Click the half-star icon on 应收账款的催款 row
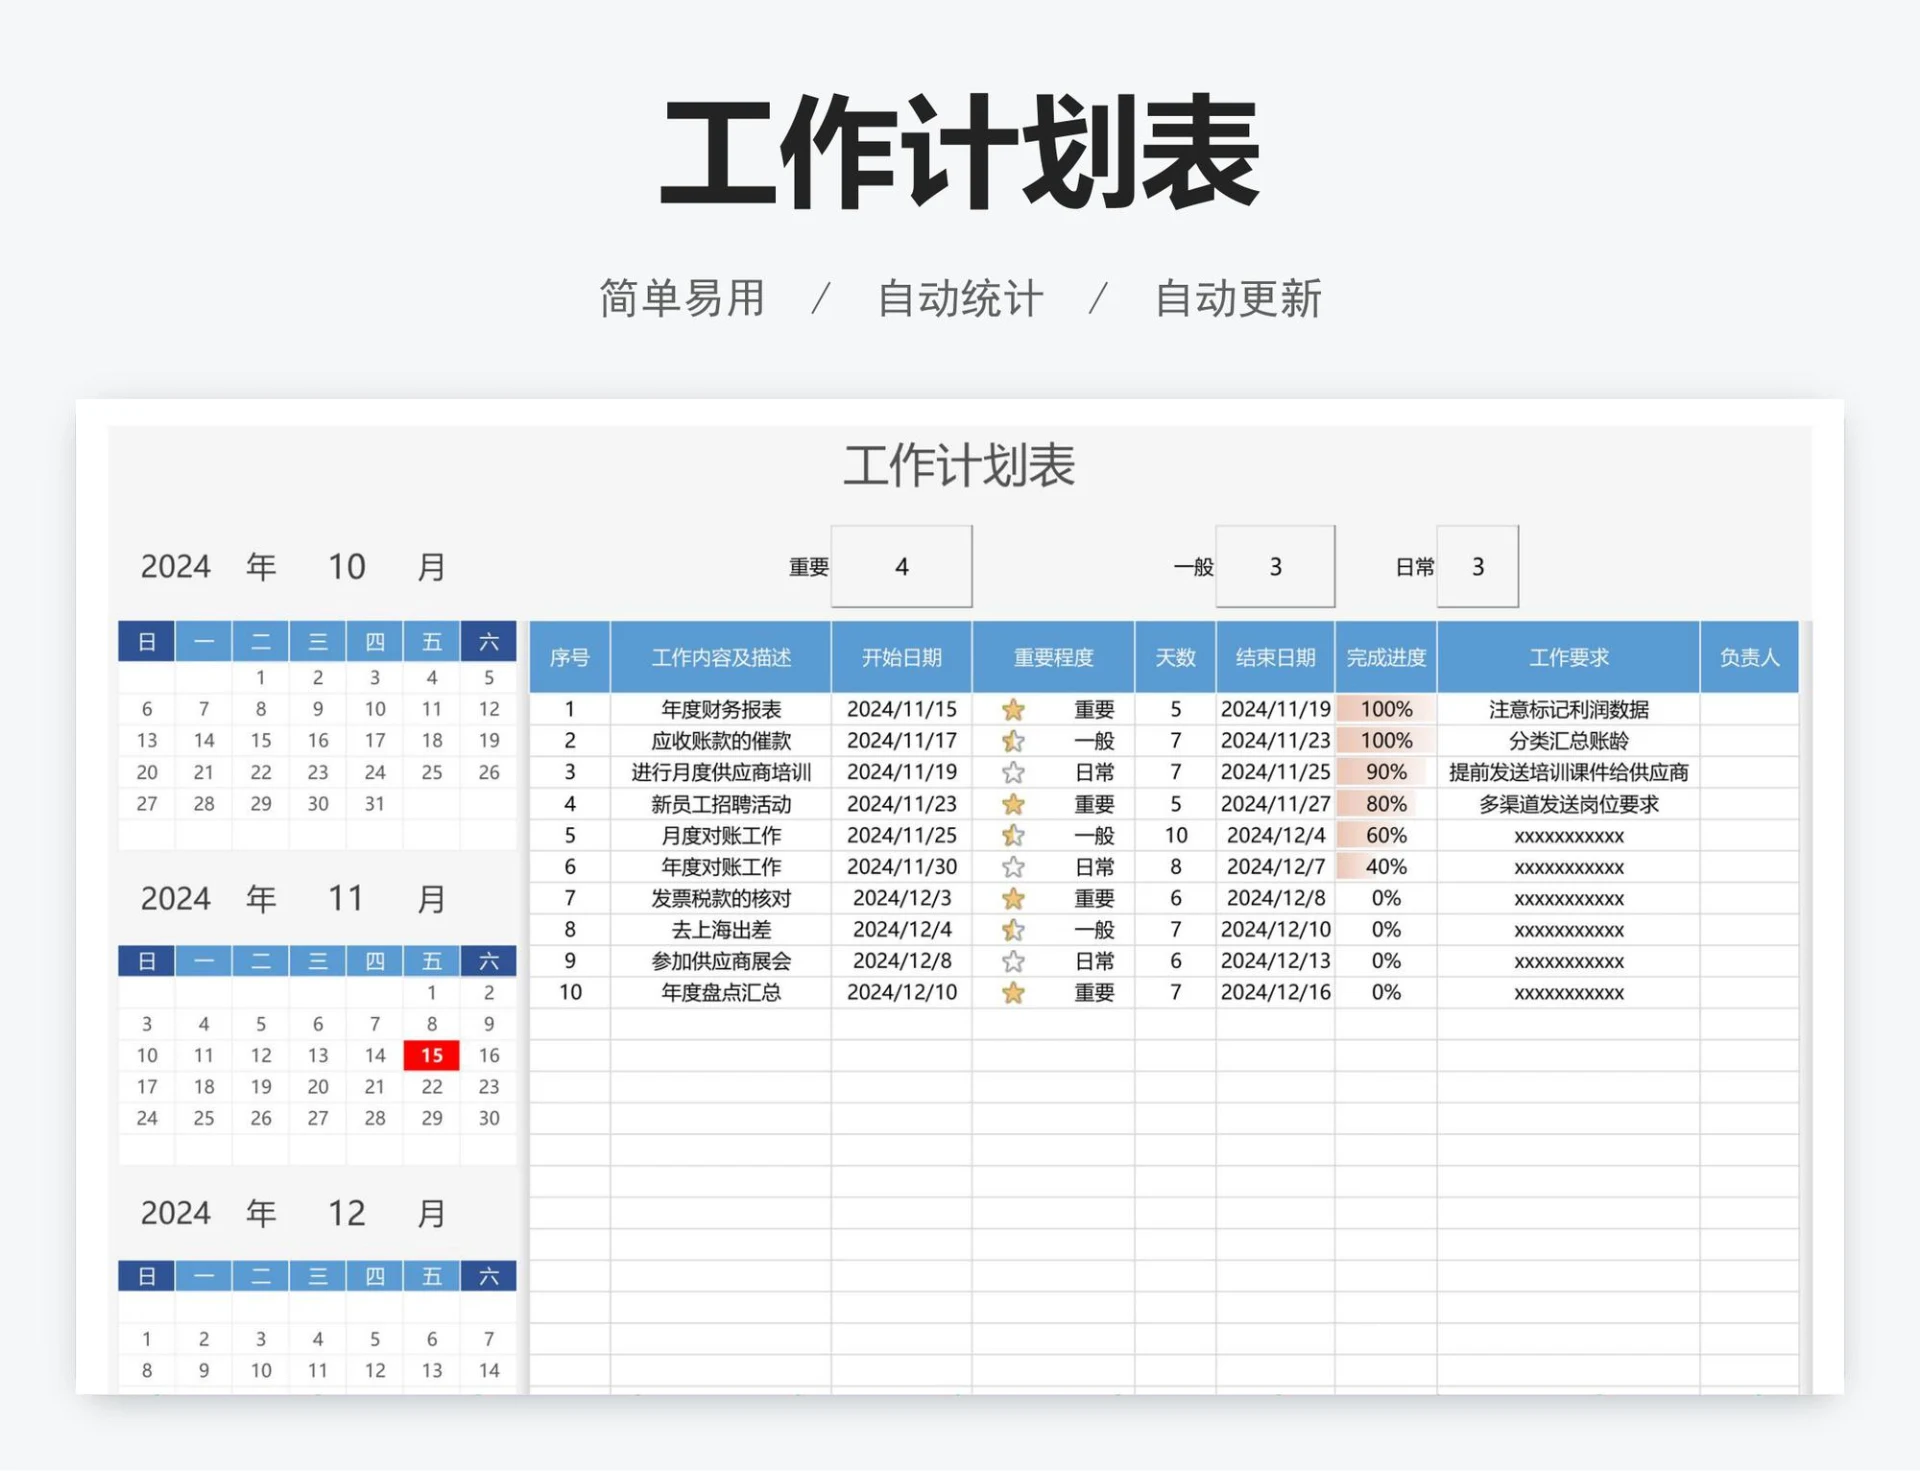The width and height of the screenshot is (1920, 1471). pyautogui.click(x=1014, y=741)
